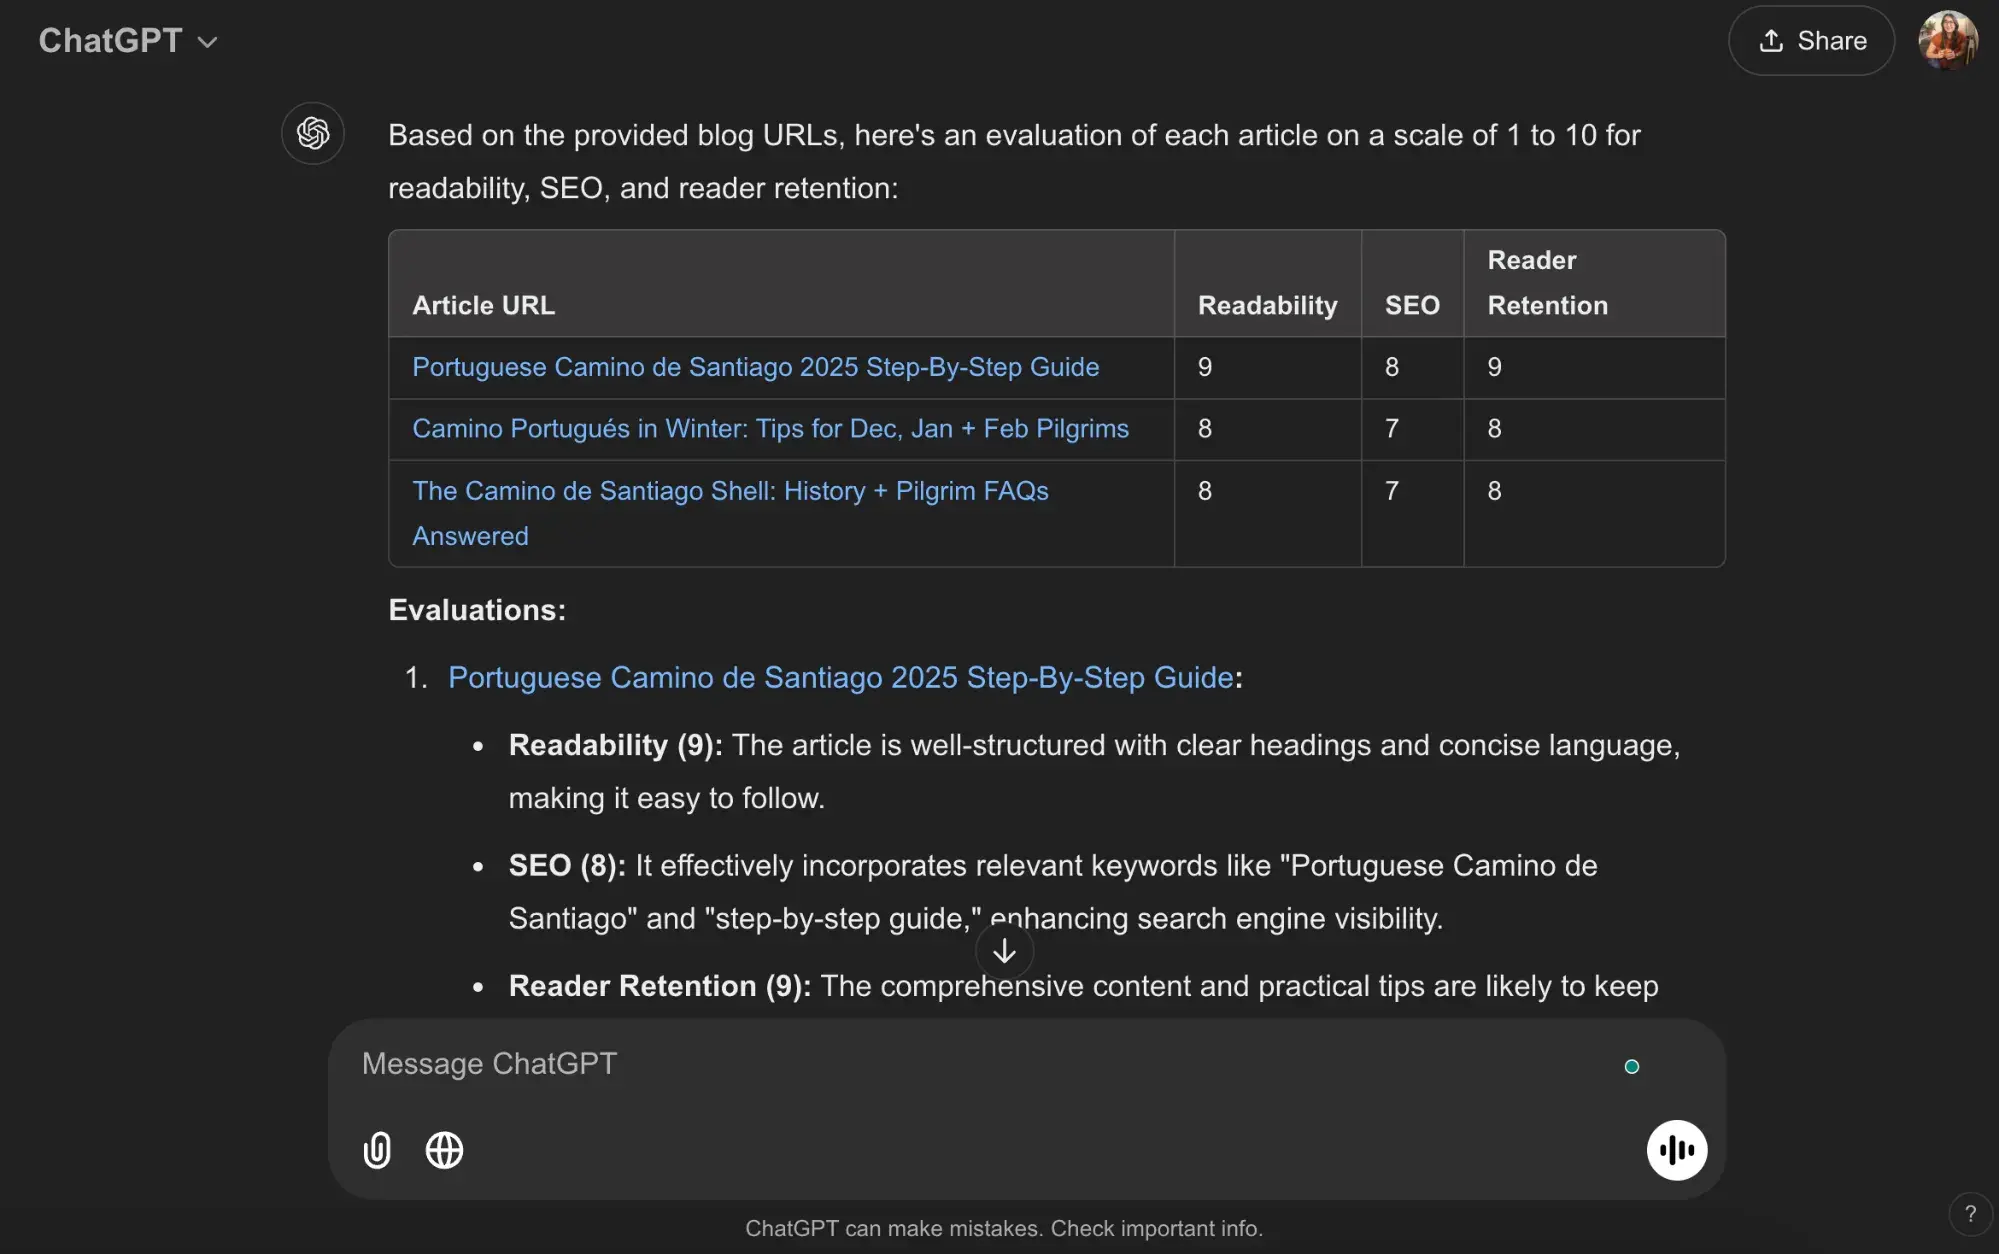Open the Step-By-Step Guide link under Evaluations
This screenshot has height=1255, width=1999.
[840, 677]
